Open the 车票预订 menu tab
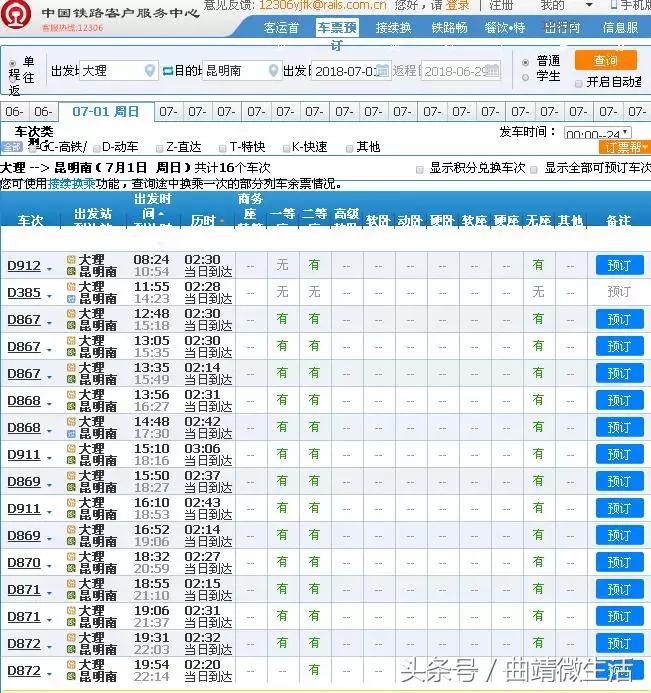This screenshot has width=651, height=693. 337,28
